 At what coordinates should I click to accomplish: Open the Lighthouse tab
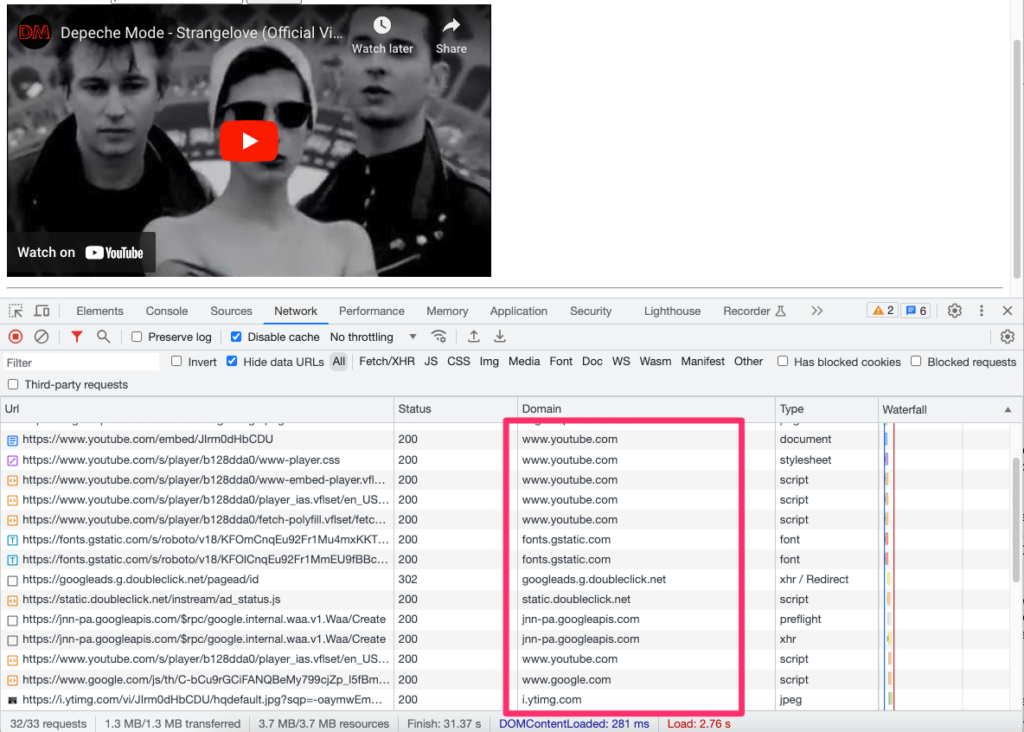coord(672,311)
